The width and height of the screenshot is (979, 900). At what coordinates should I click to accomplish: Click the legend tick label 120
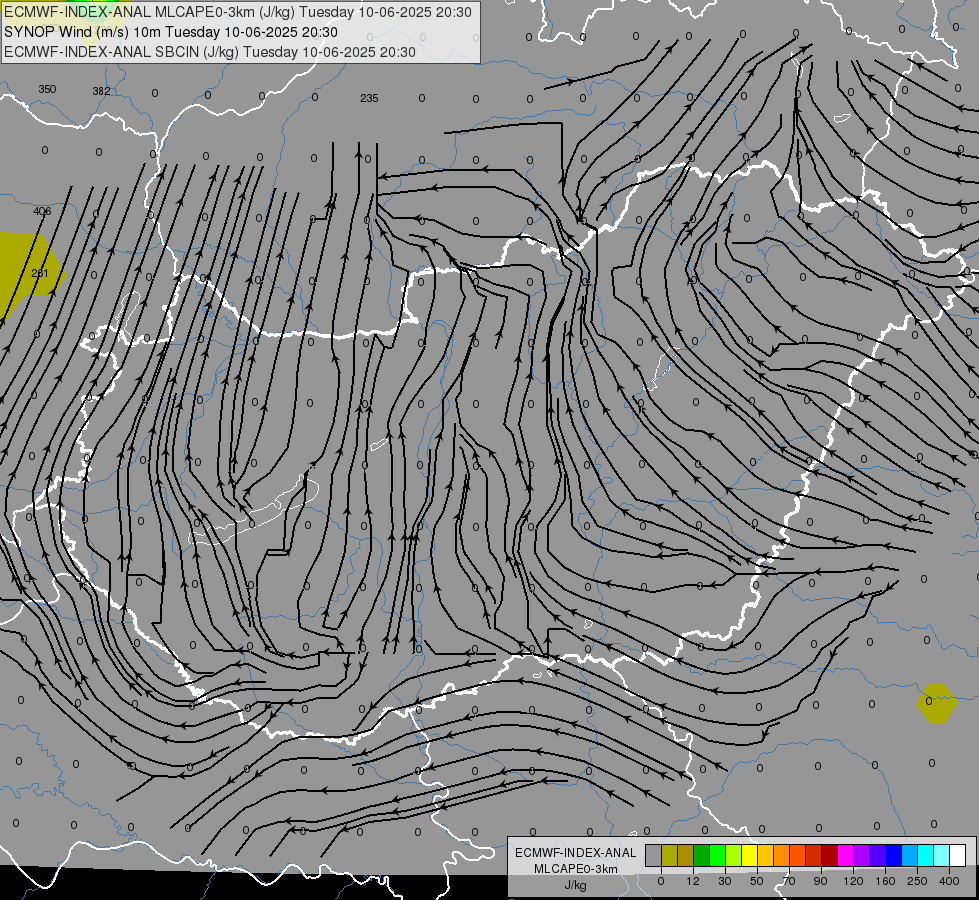853,881
